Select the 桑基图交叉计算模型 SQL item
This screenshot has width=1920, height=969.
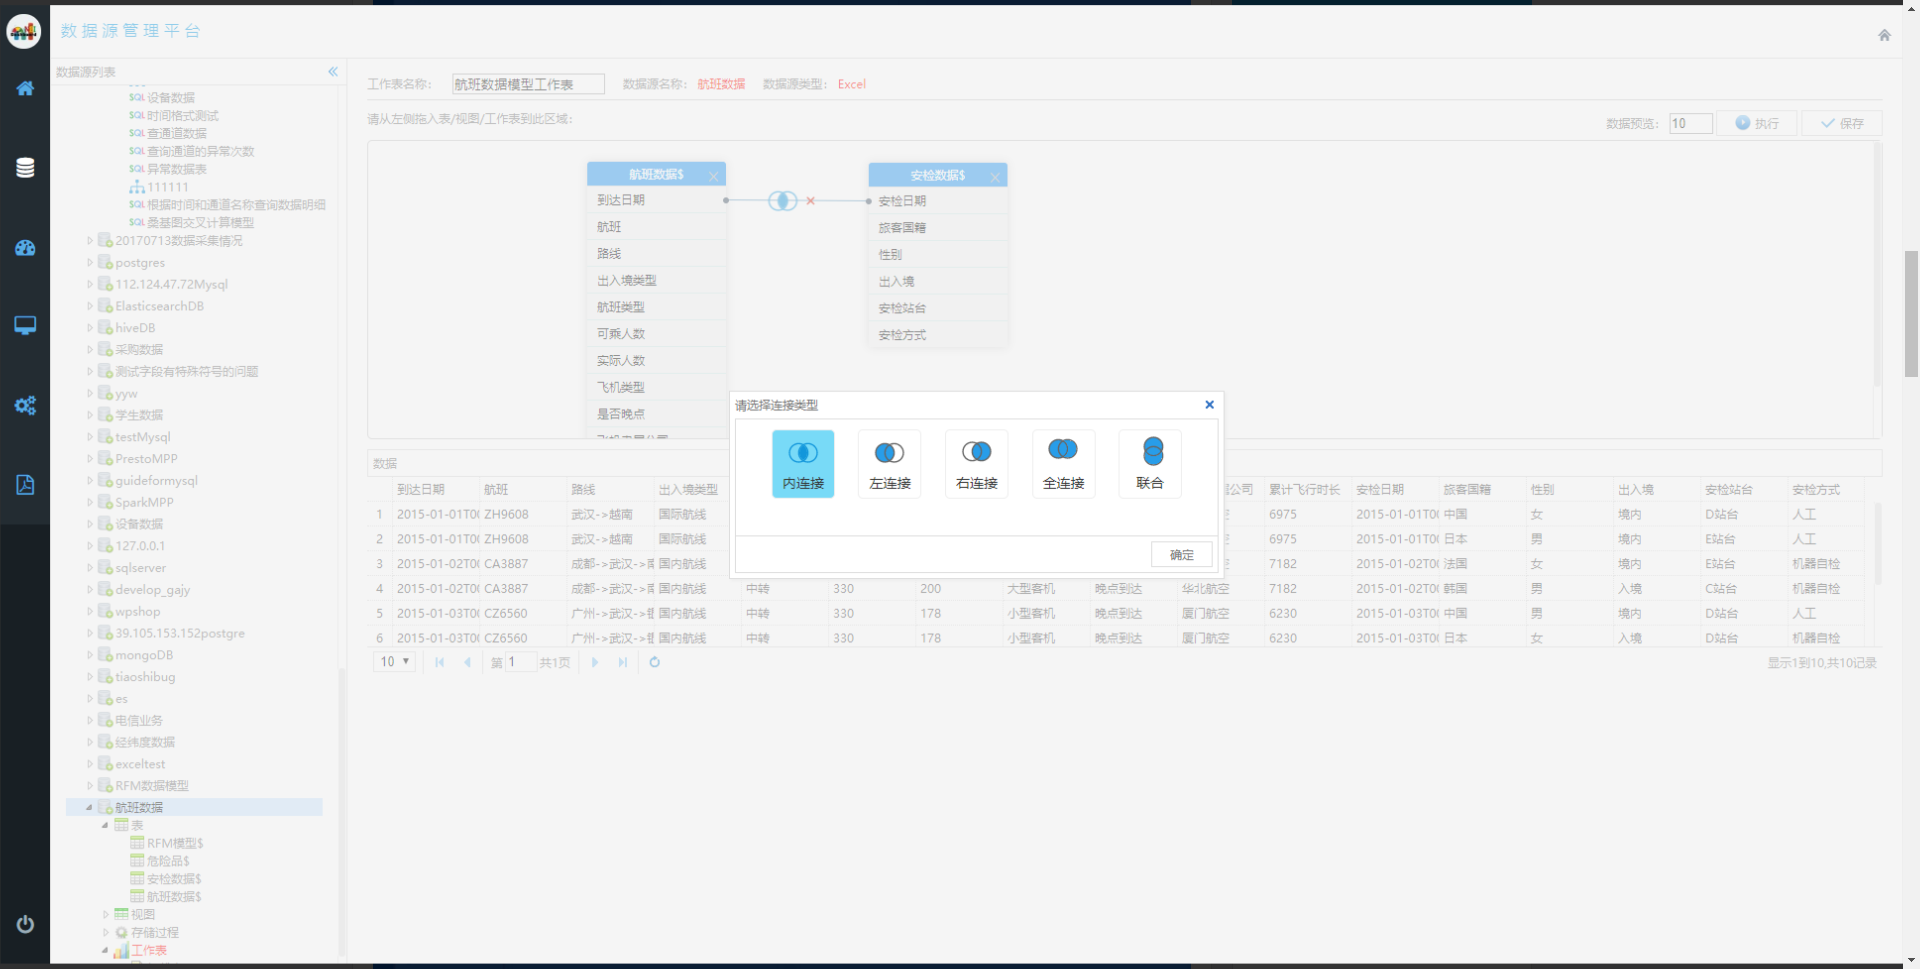pos(200,222)
